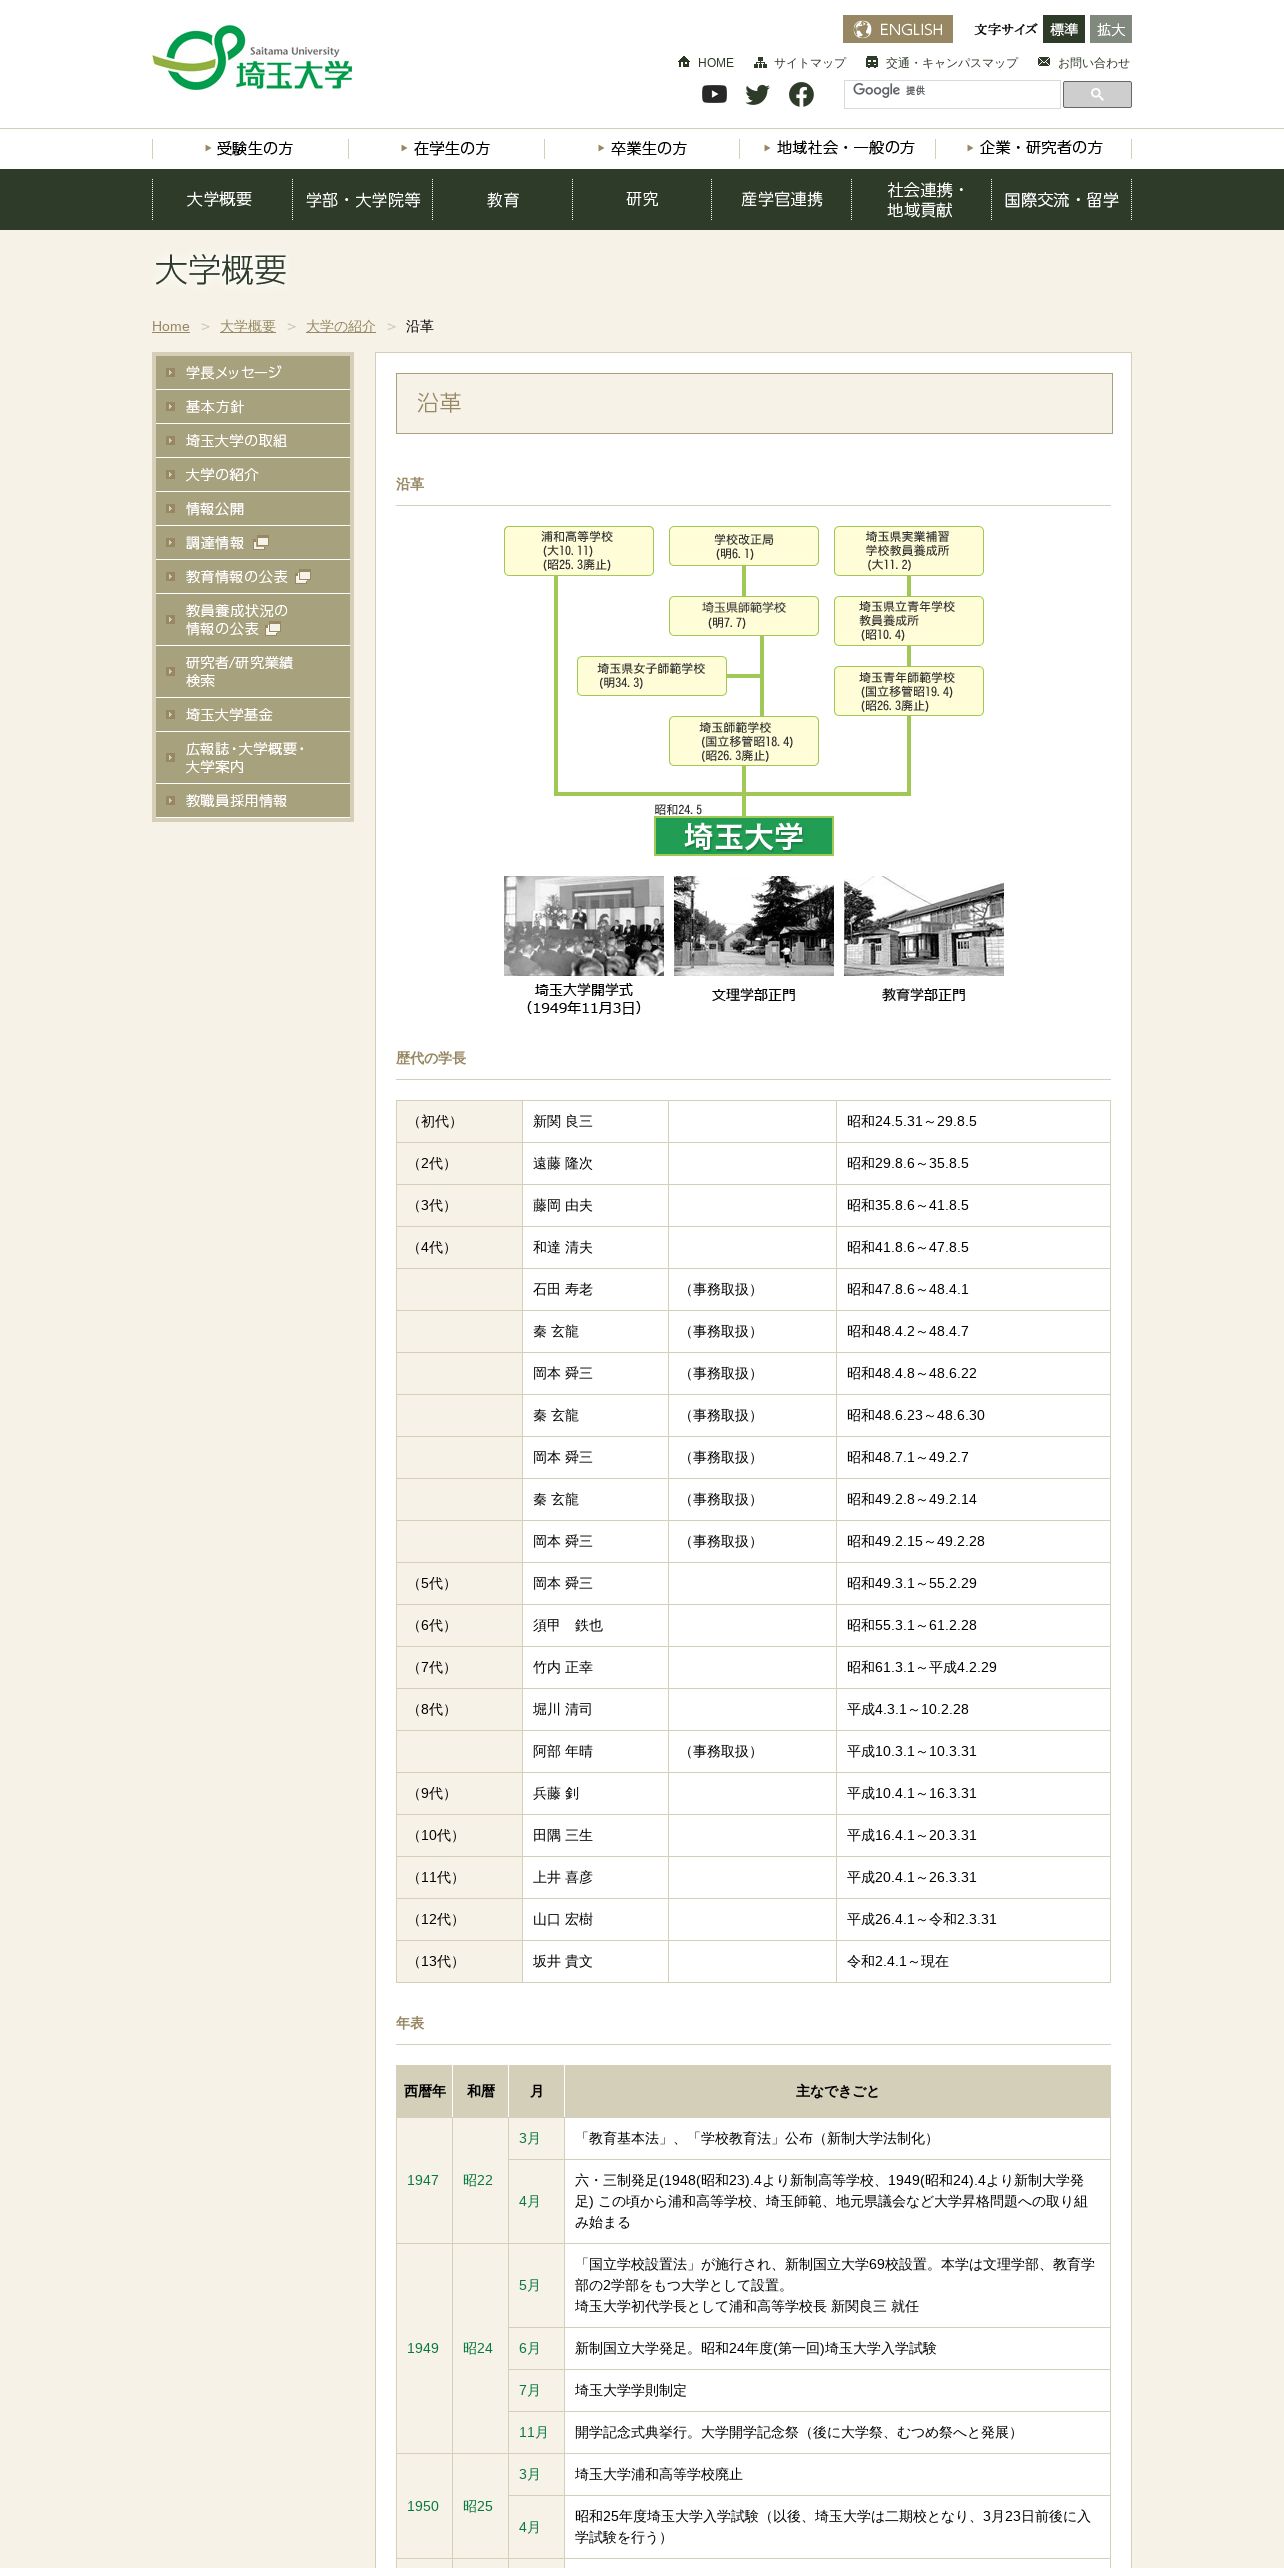Select president name 新関 良三 cell
This screenshot has height=2568, width=1284.
click(596, 1122)
